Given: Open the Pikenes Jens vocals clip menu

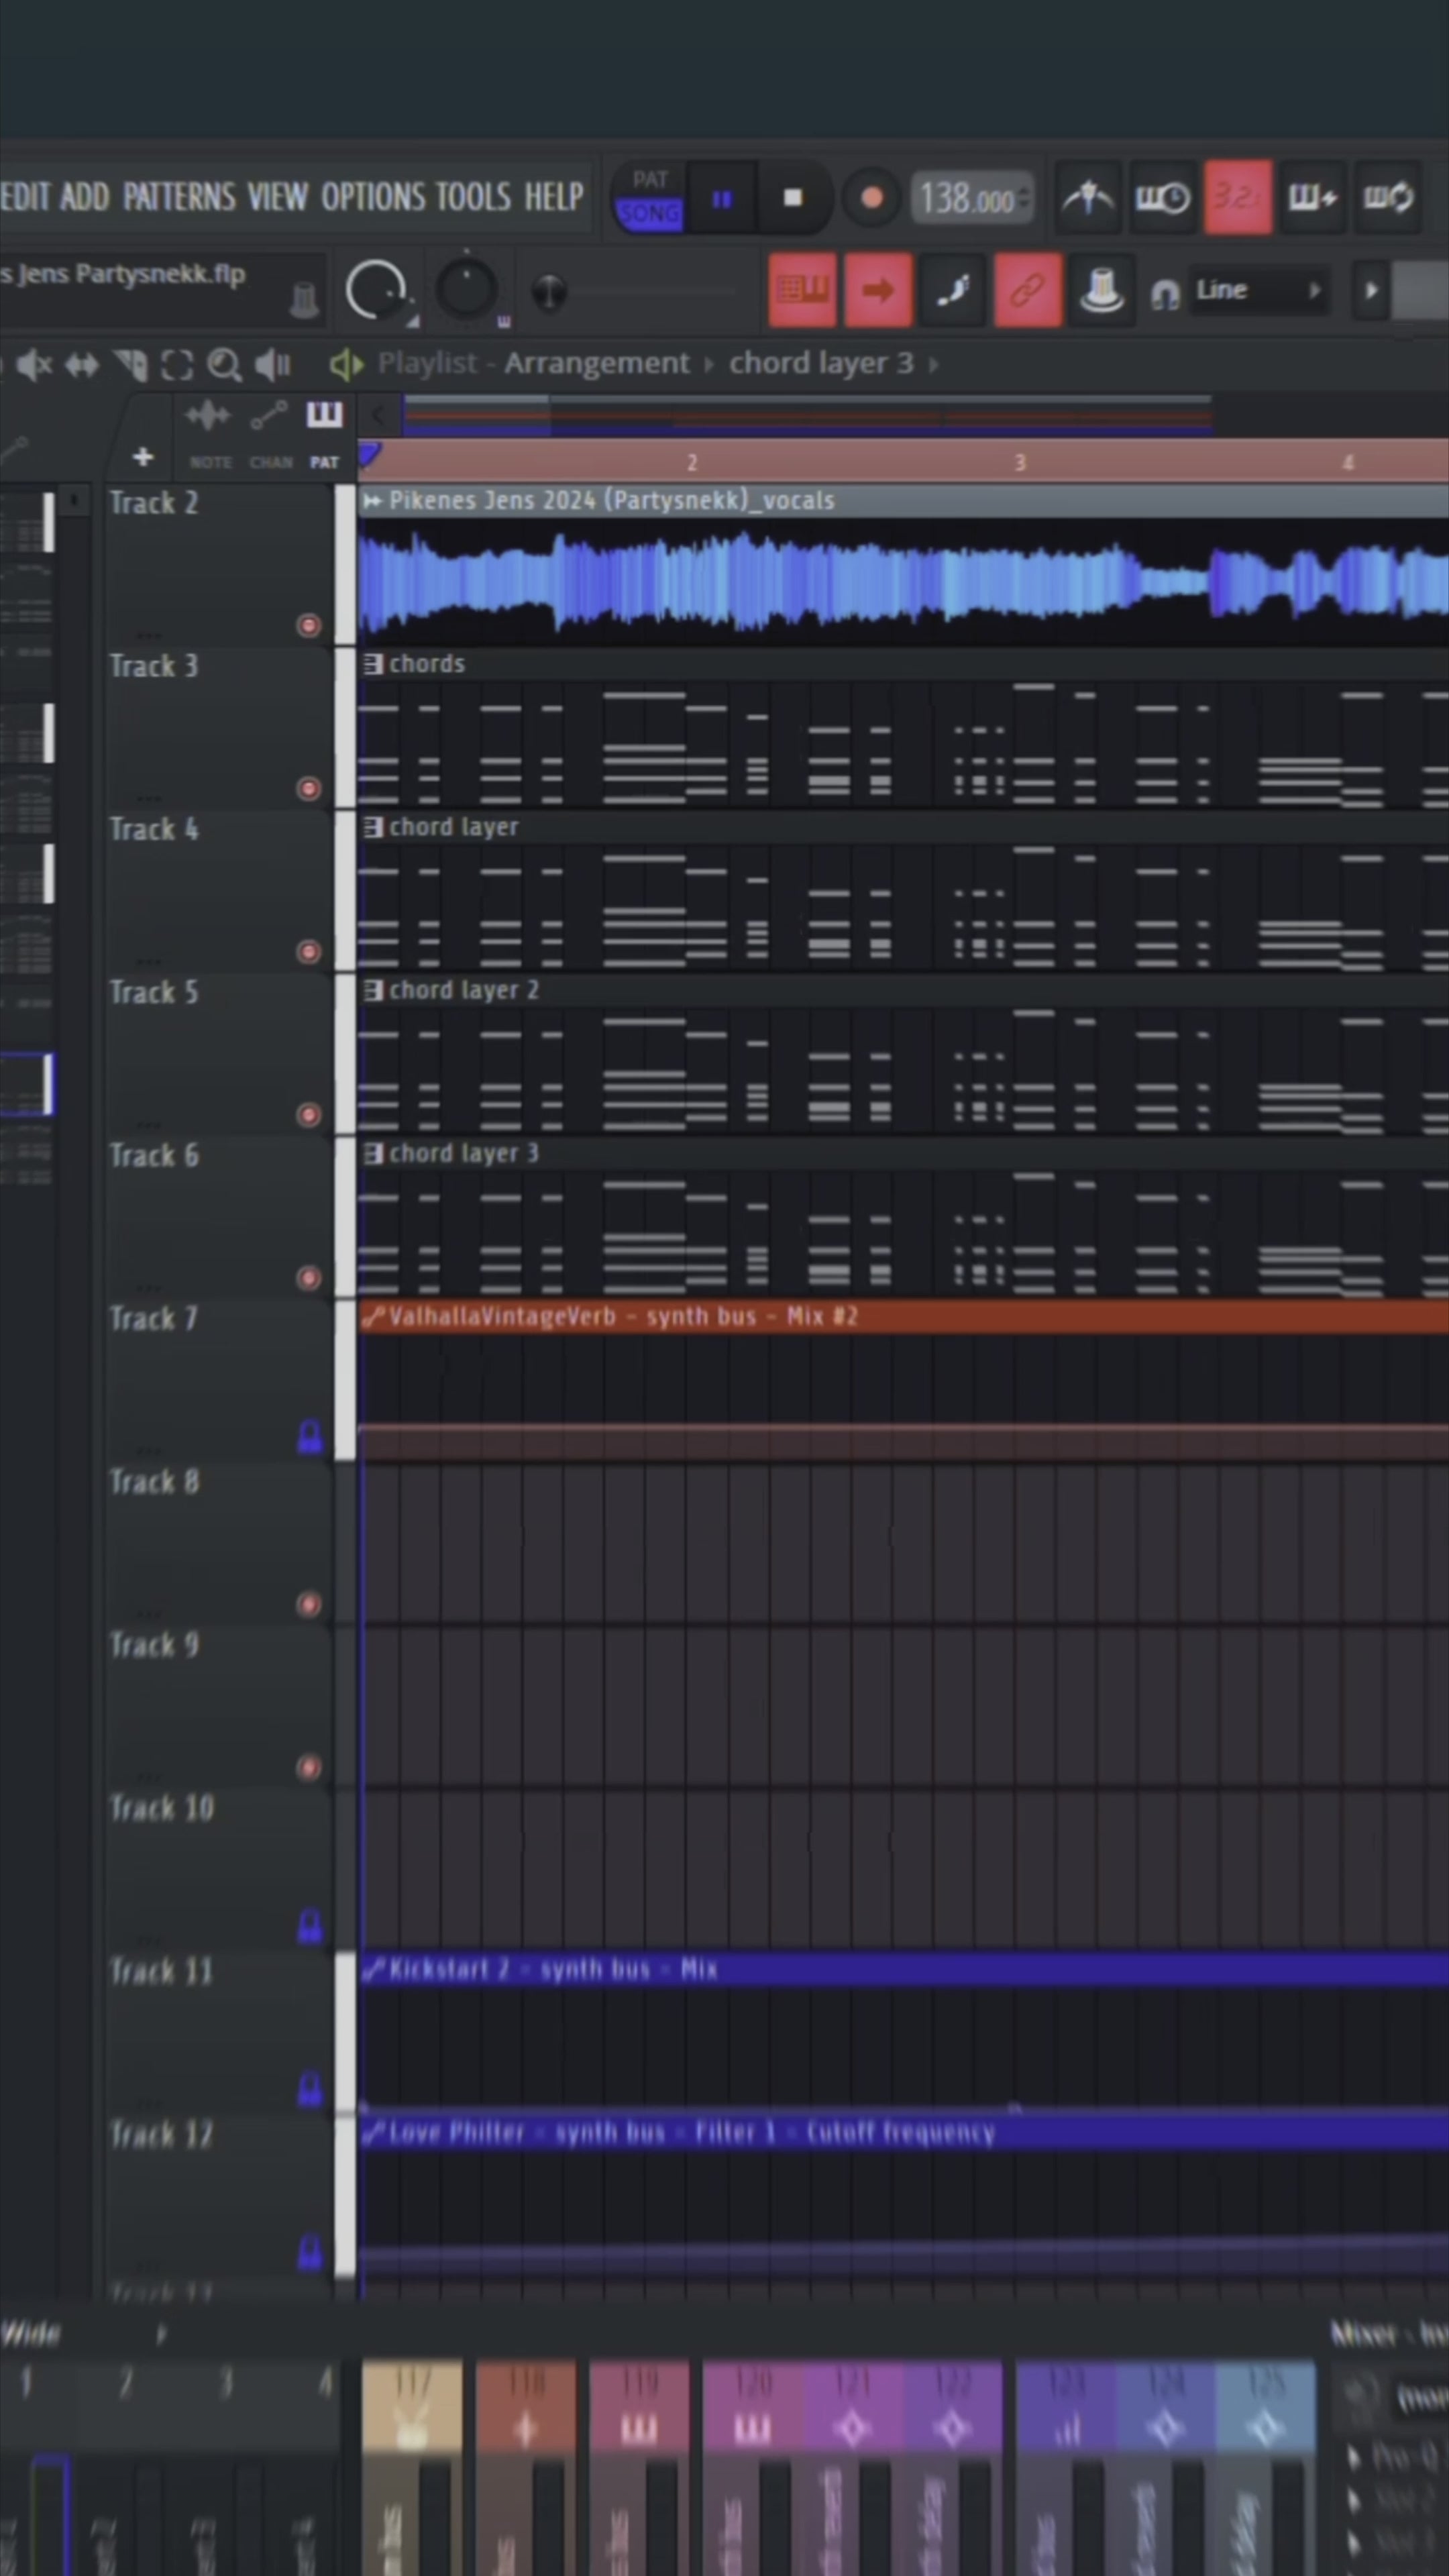Looking at the screenshot, I should click(x=372, y=501).
